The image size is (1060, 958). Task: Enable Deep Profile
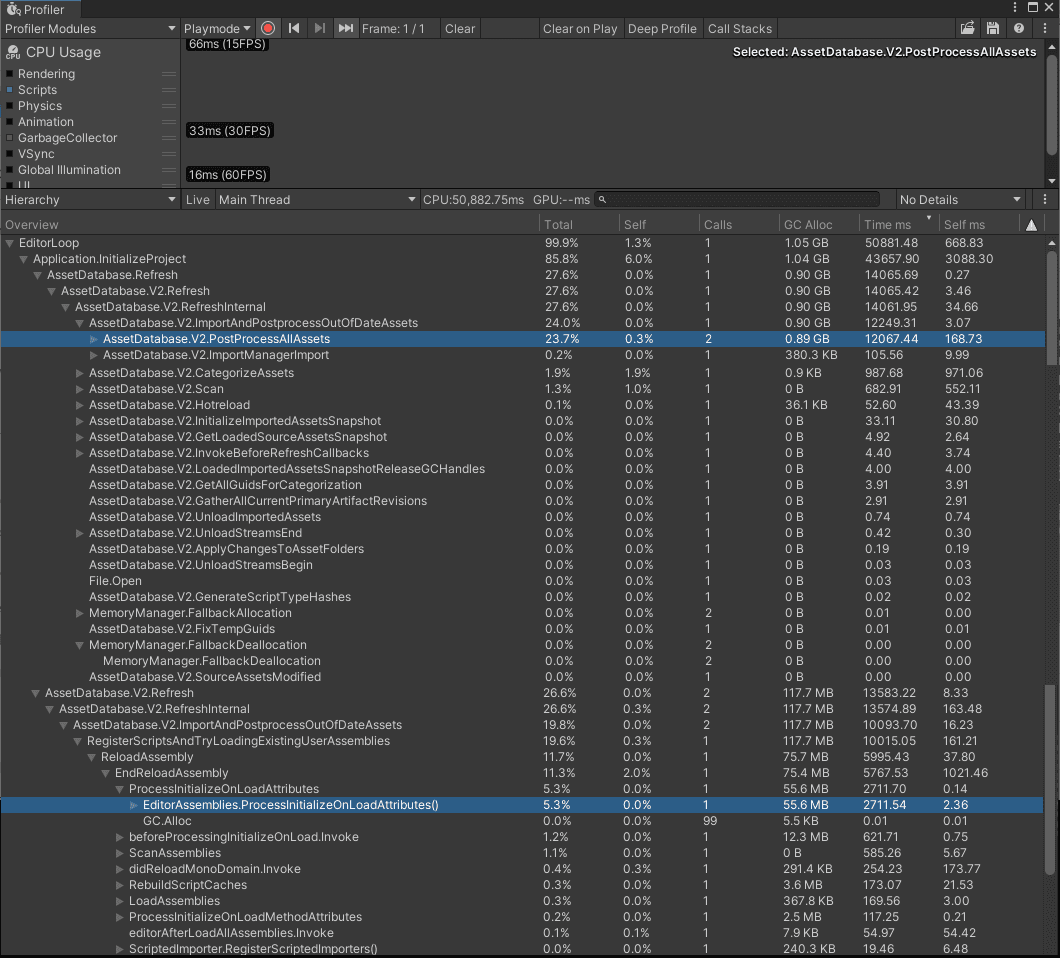[662, 28]
